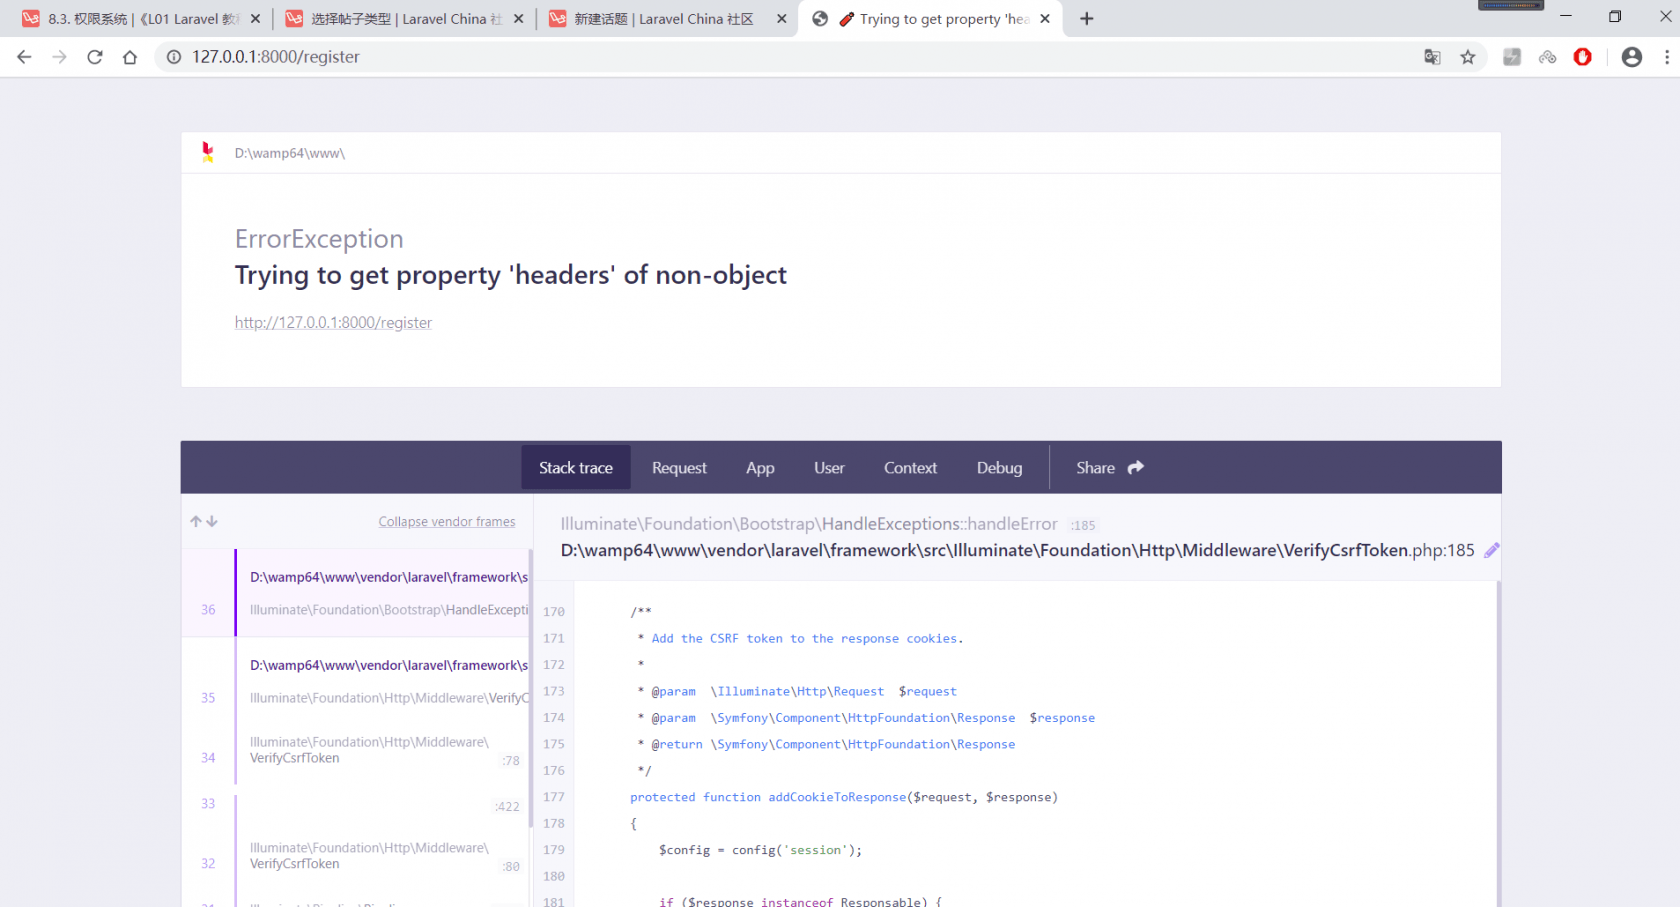Image resolution: width=1680 pixels, height=907 pixels.
Task: Go forward in browser history
Action: point(60,57)
